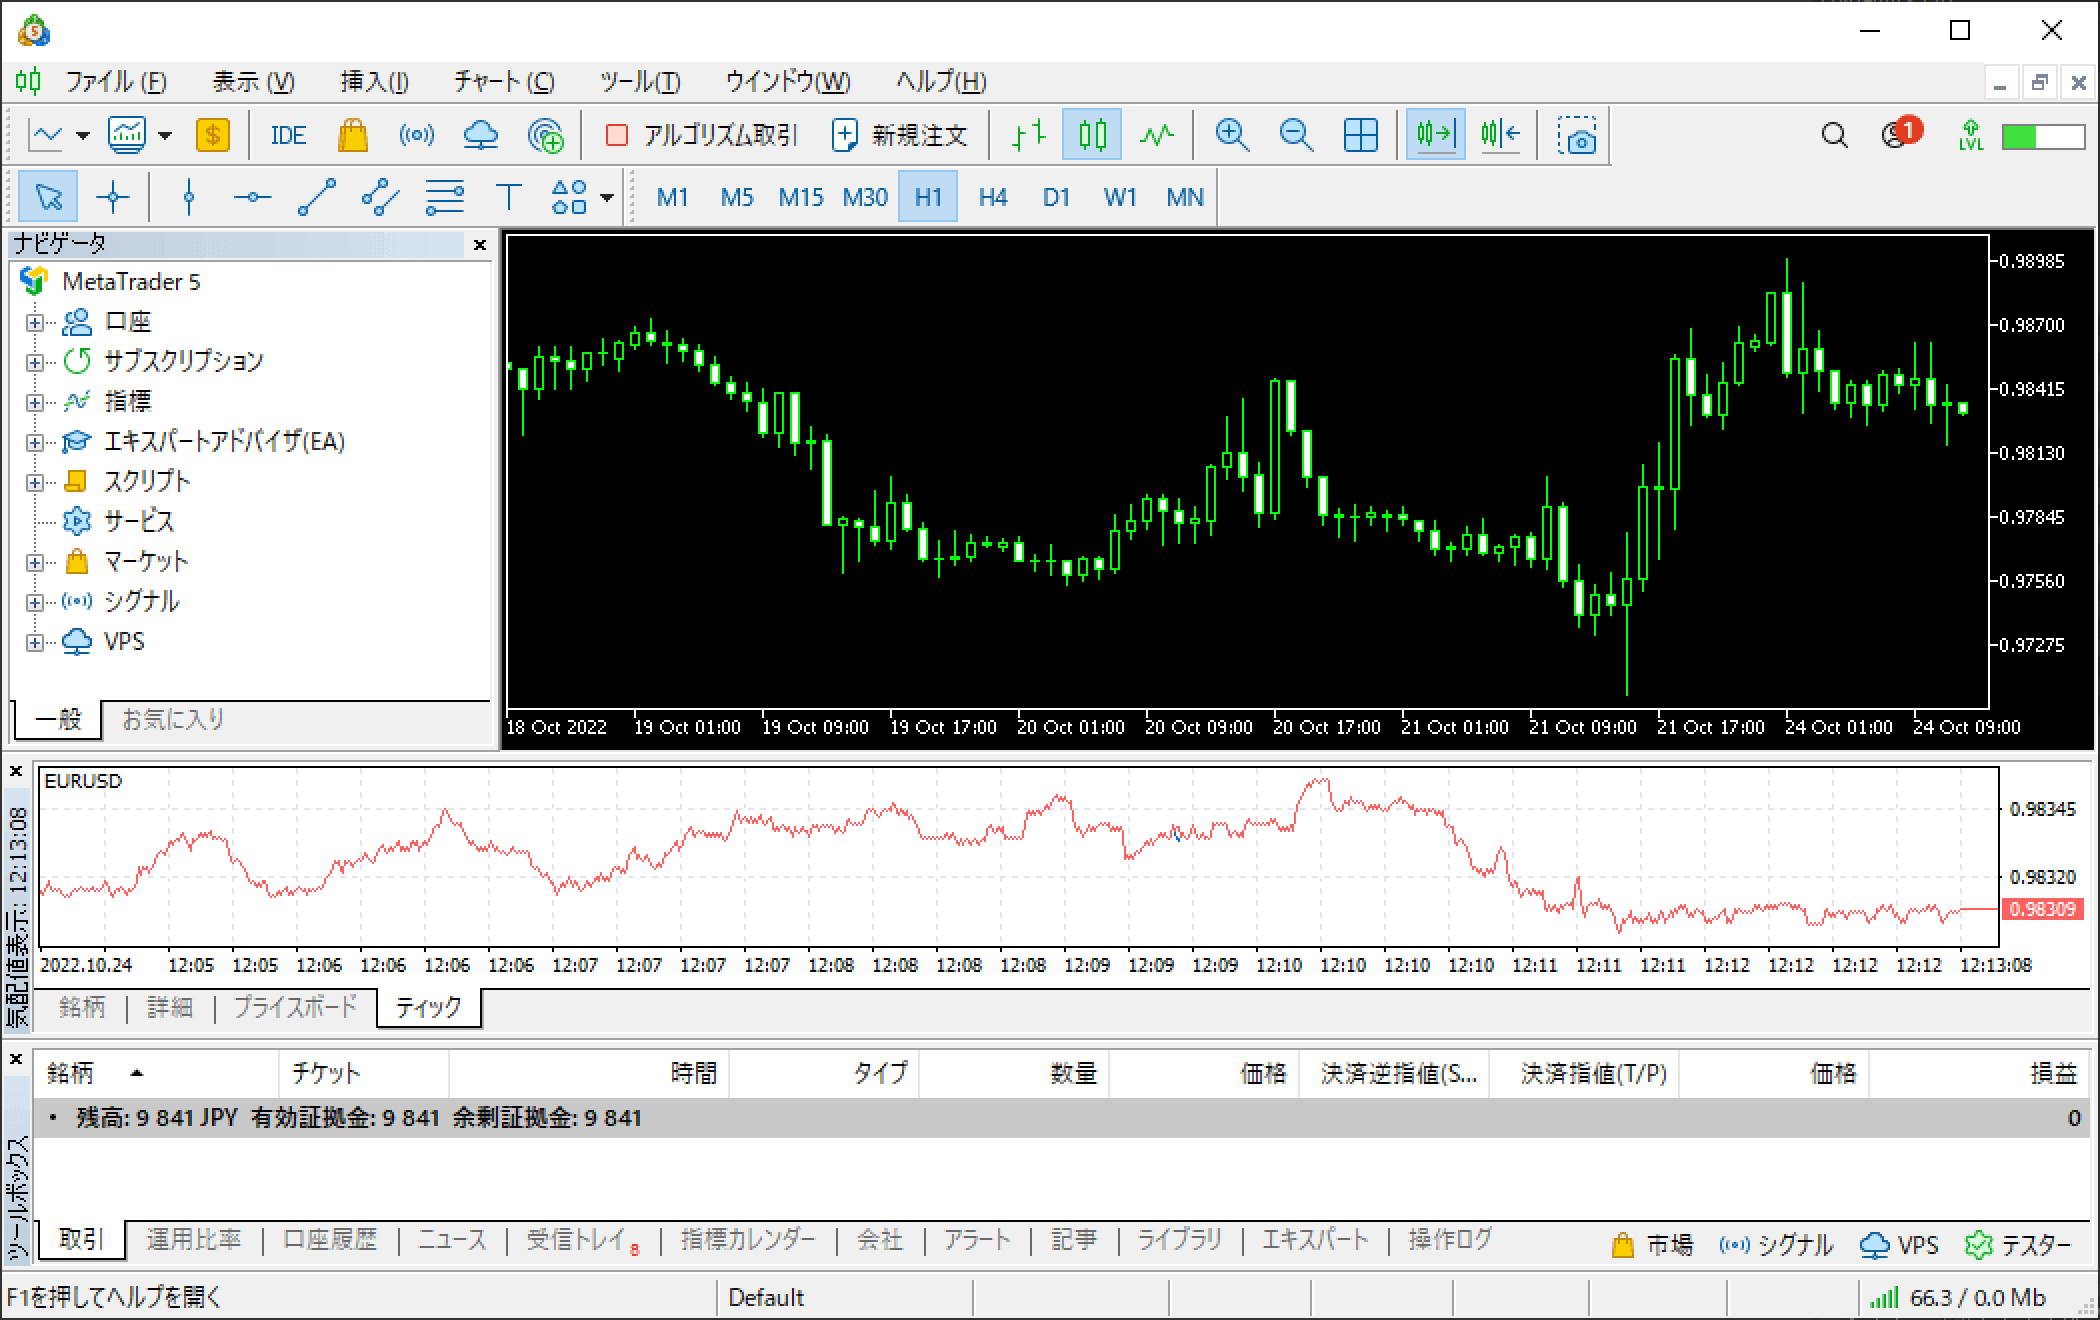Draw a horizontal line
Screen dimensions: 2100x1320
[x=252, y=197]
